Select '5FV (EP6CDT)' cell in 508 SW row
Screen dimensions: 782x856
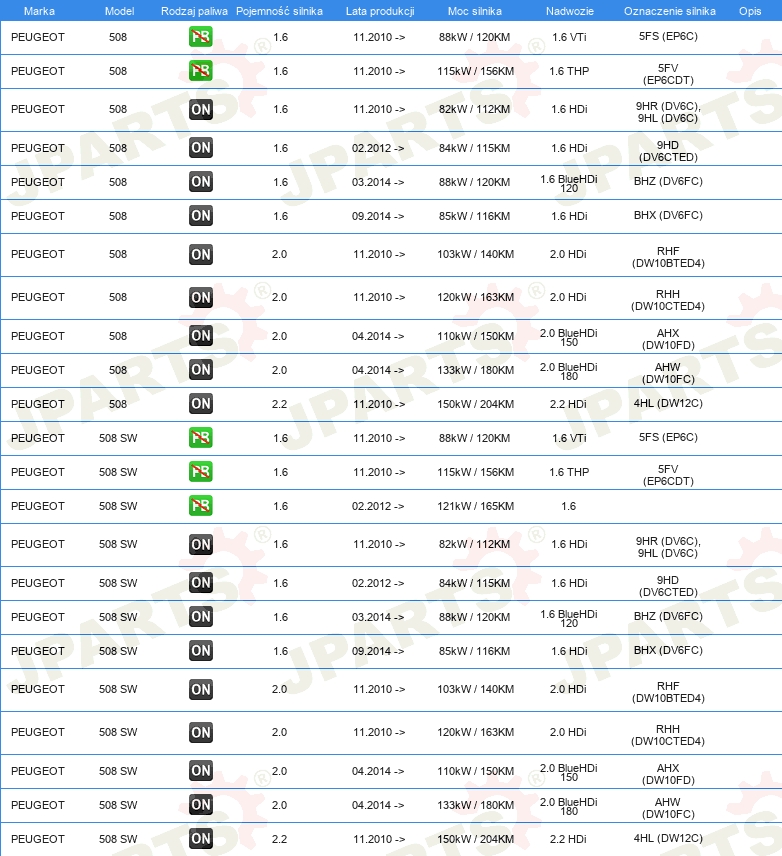click(668, 475)
